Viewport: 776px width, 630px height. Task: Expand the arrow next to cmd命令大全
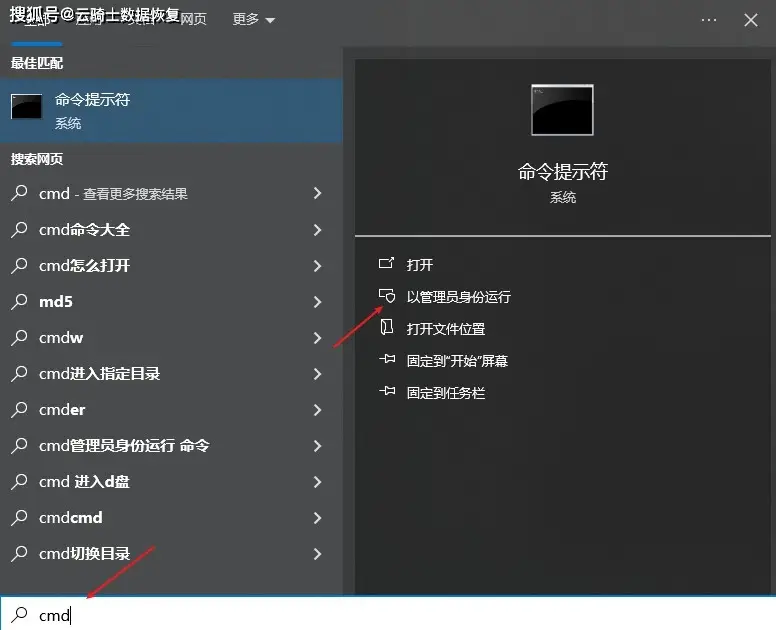coord(318,230)
